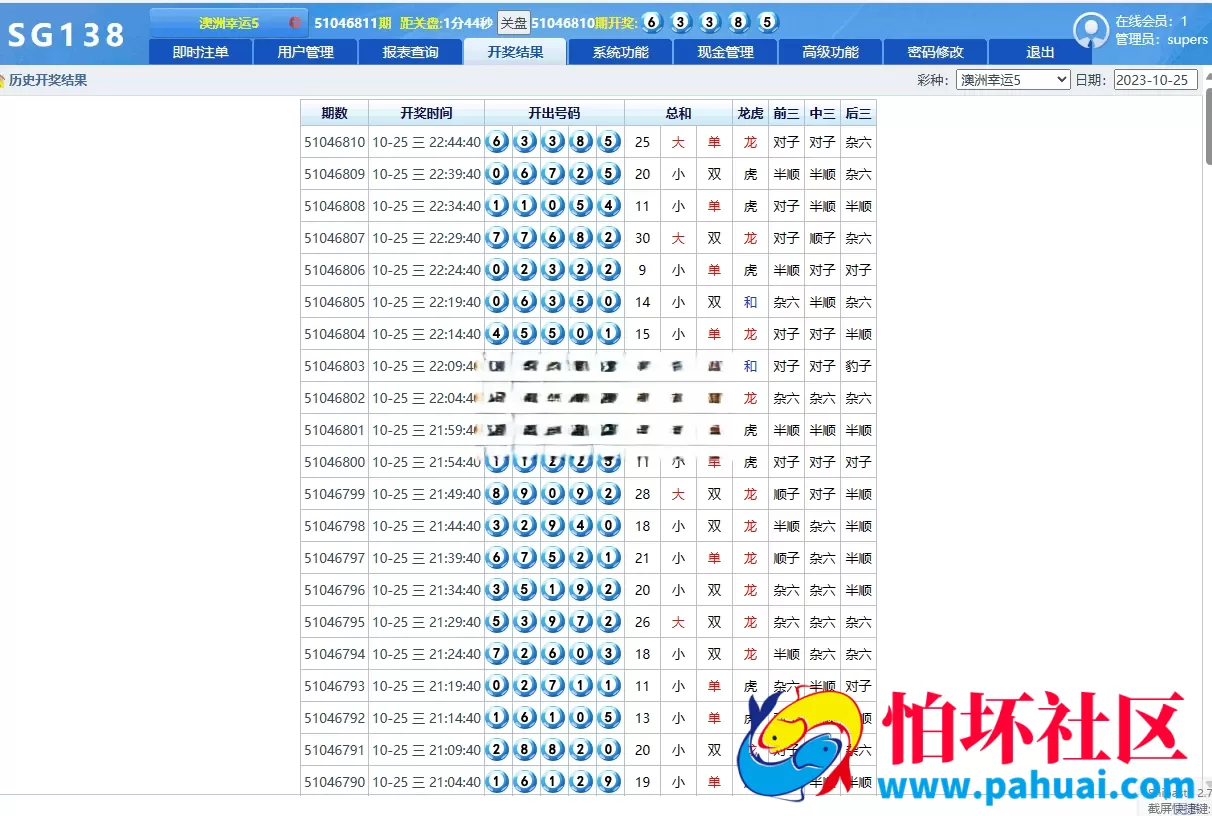
Task: Click the 中三 column header
Action: click(822, 113)
